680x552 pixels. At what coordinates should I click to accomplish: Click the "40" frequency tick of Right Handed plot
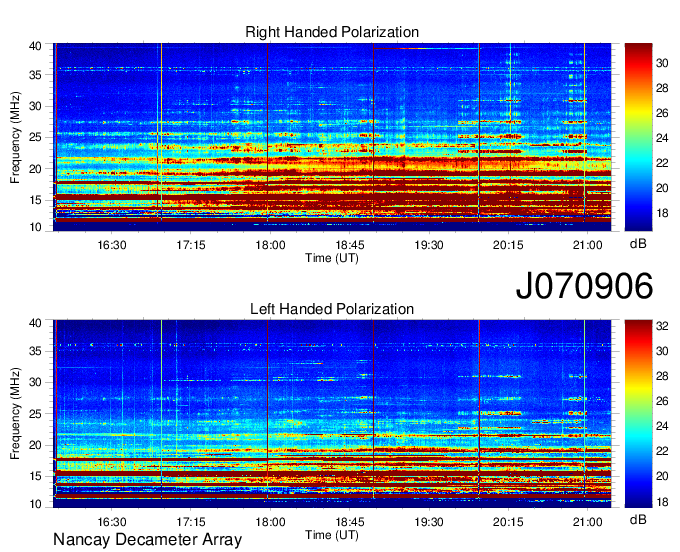[35, 46]
